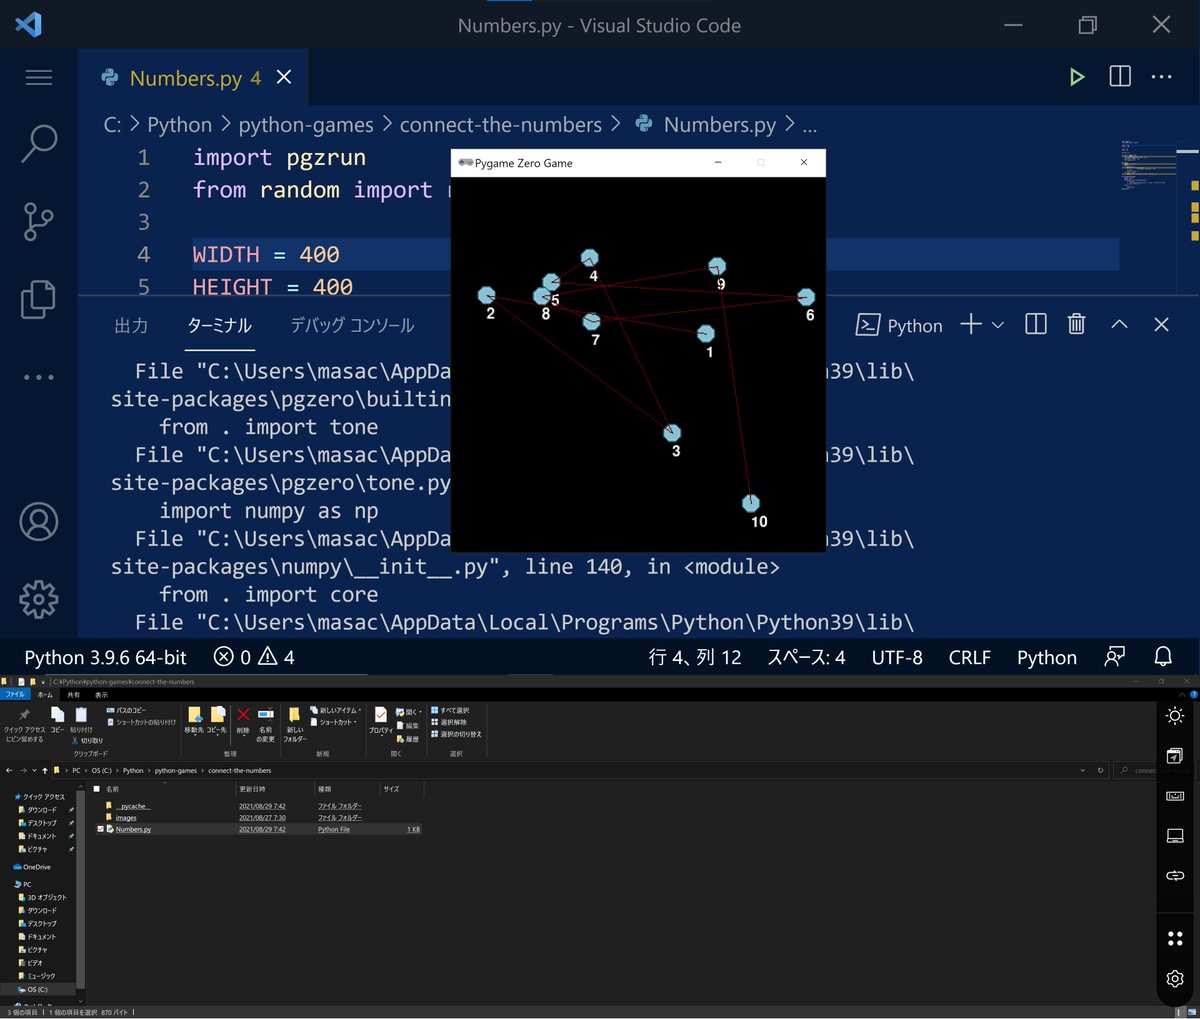Go back in File Explorer

tap(9, 770)
